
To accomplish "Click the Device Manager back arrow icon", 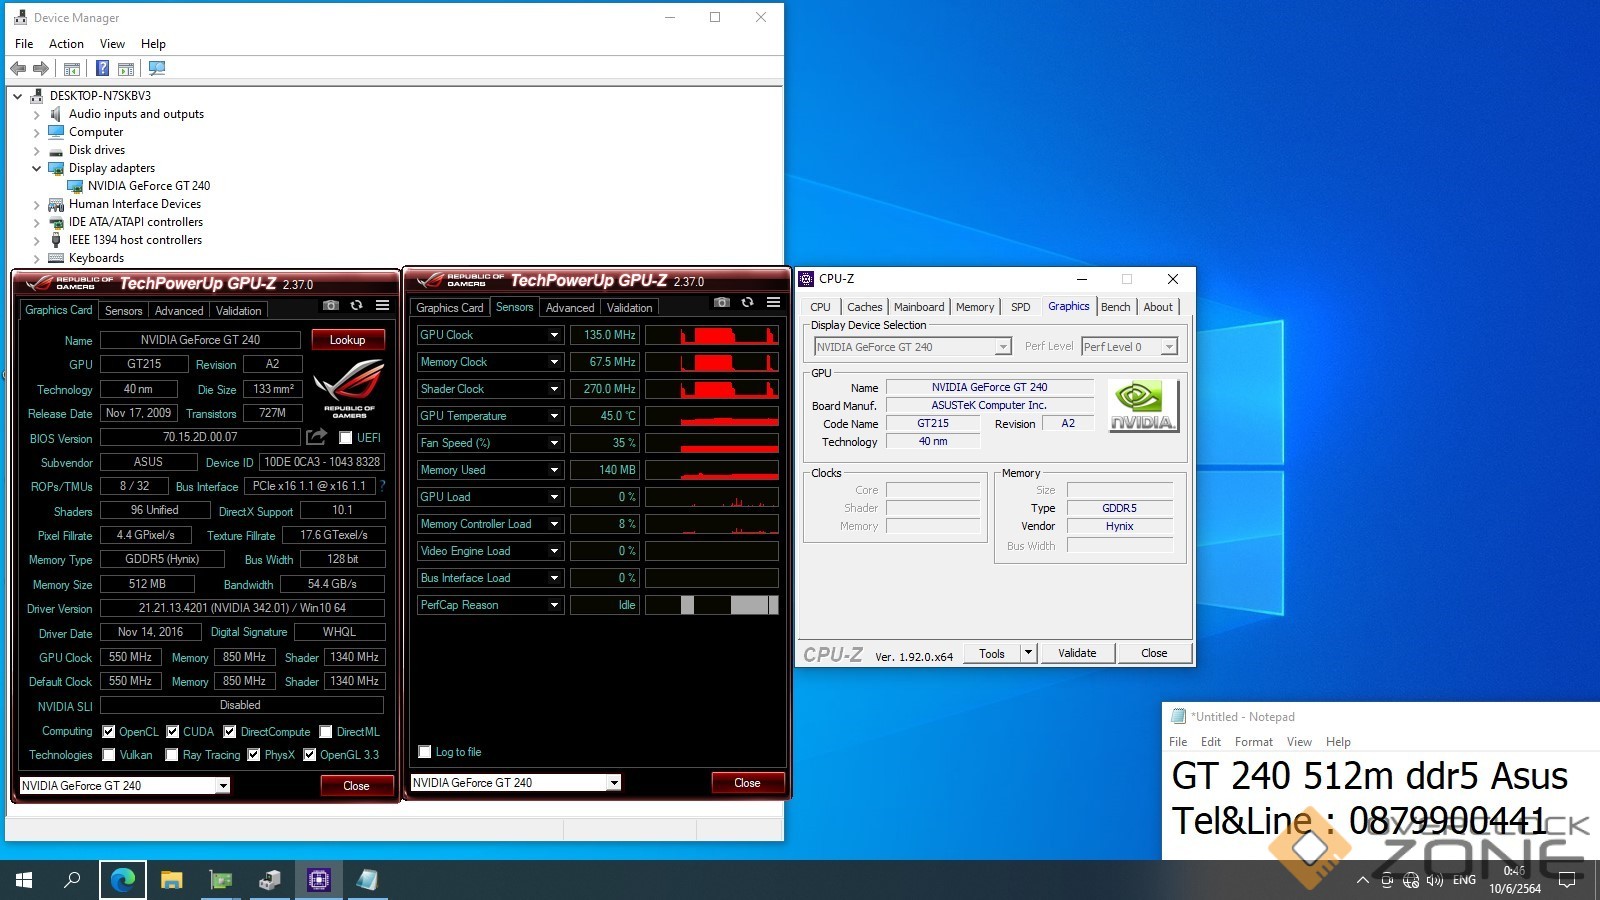I will coord(18,68).
